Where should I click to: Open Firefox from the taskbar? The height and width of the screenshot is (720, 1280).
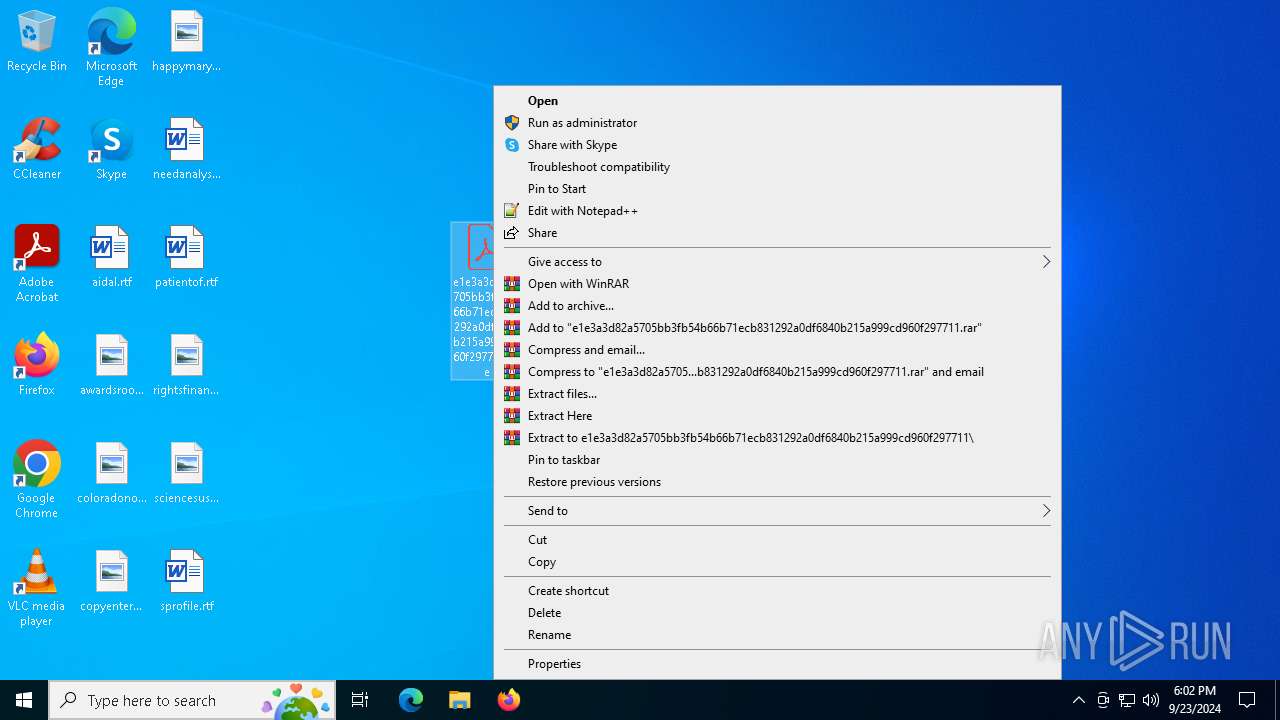coord(509,700)
